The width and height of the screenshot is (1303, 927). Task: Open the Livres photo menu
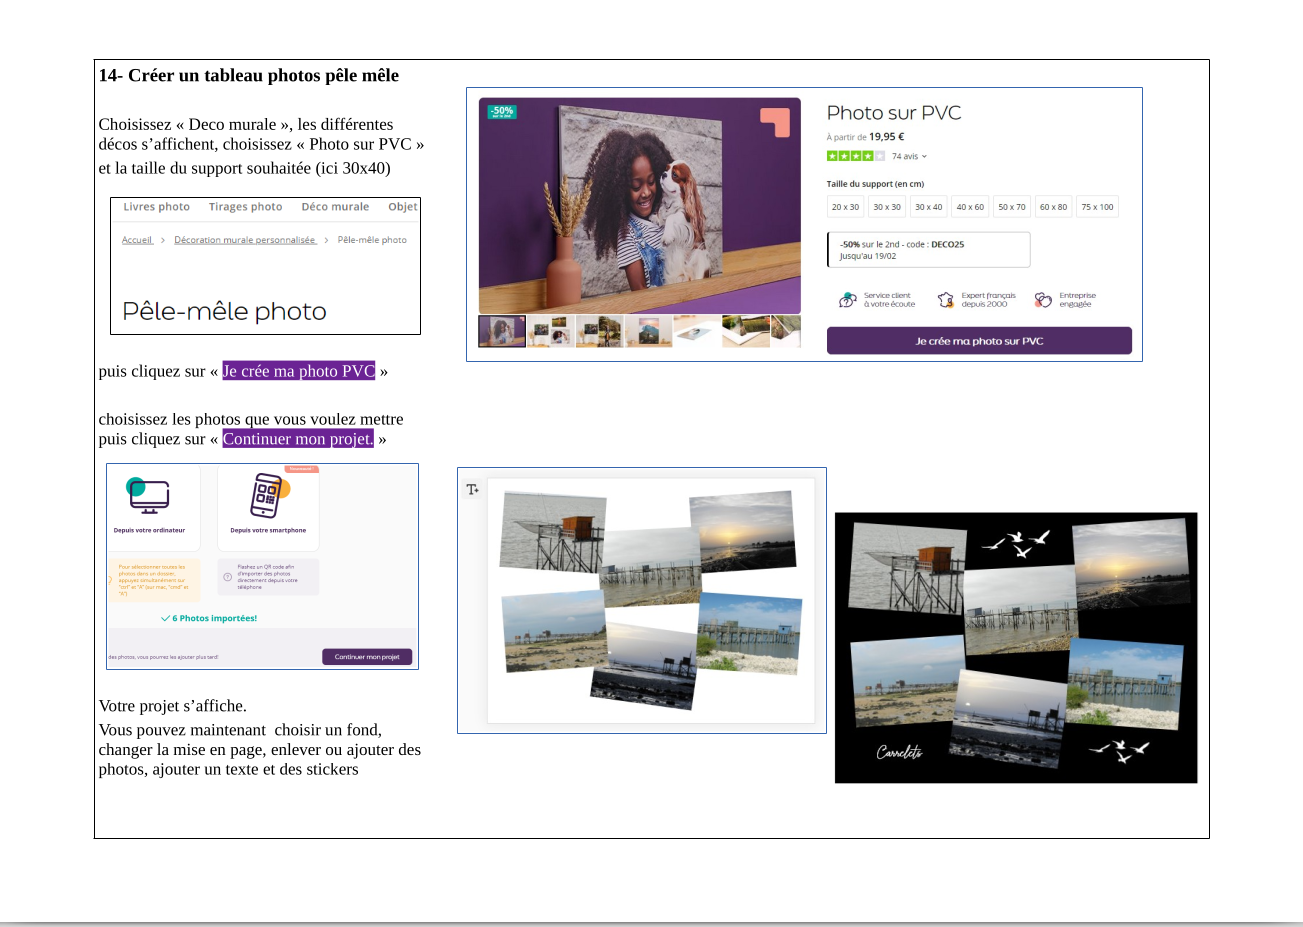click(156, 207)
